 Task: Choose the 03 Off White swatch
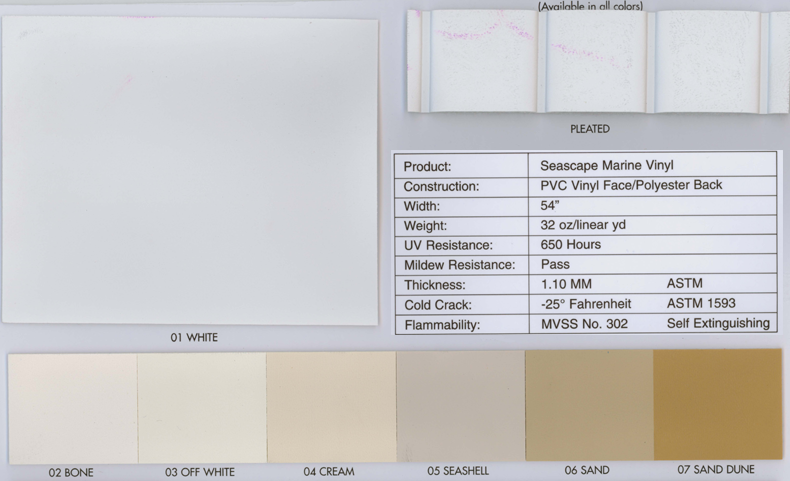tap(202, 407)
